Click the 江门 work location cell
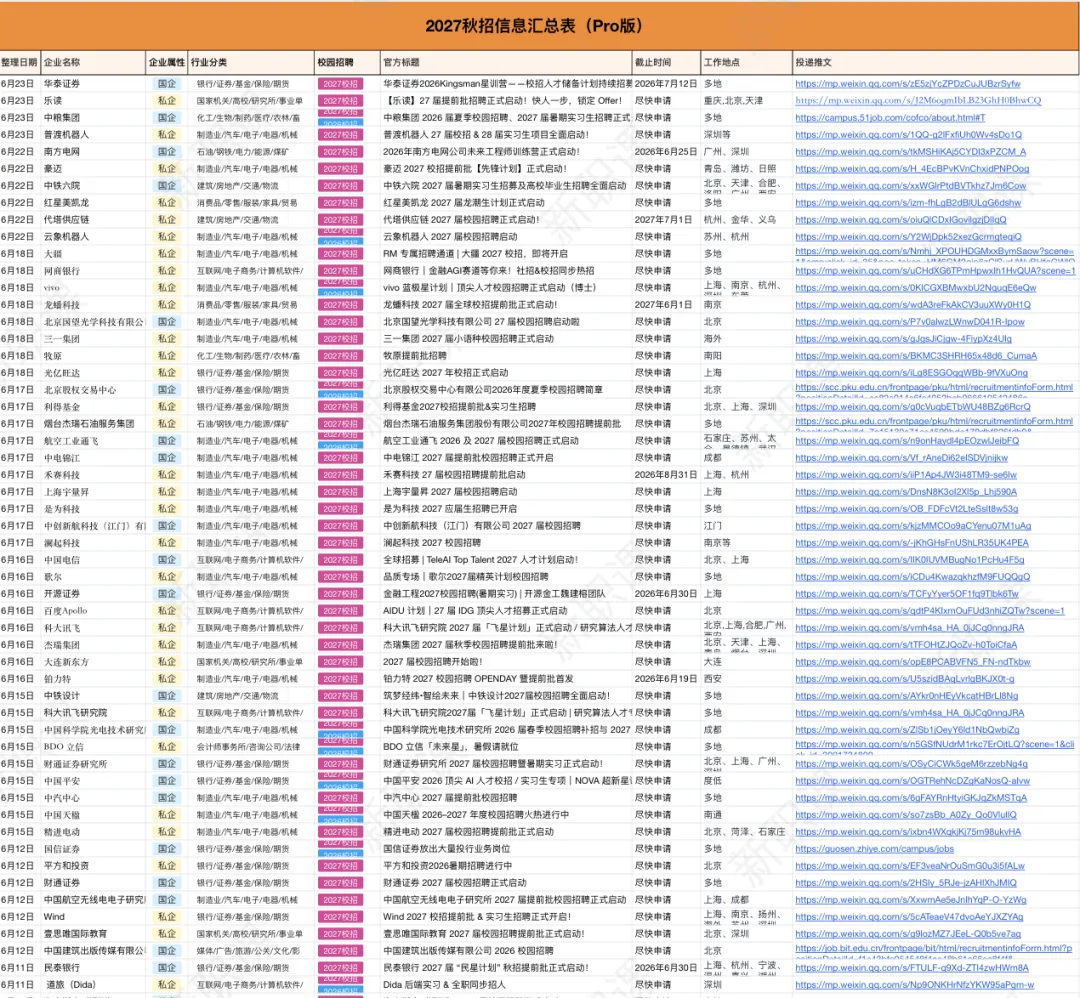1080x998 pixels. [x=713, y=526]
